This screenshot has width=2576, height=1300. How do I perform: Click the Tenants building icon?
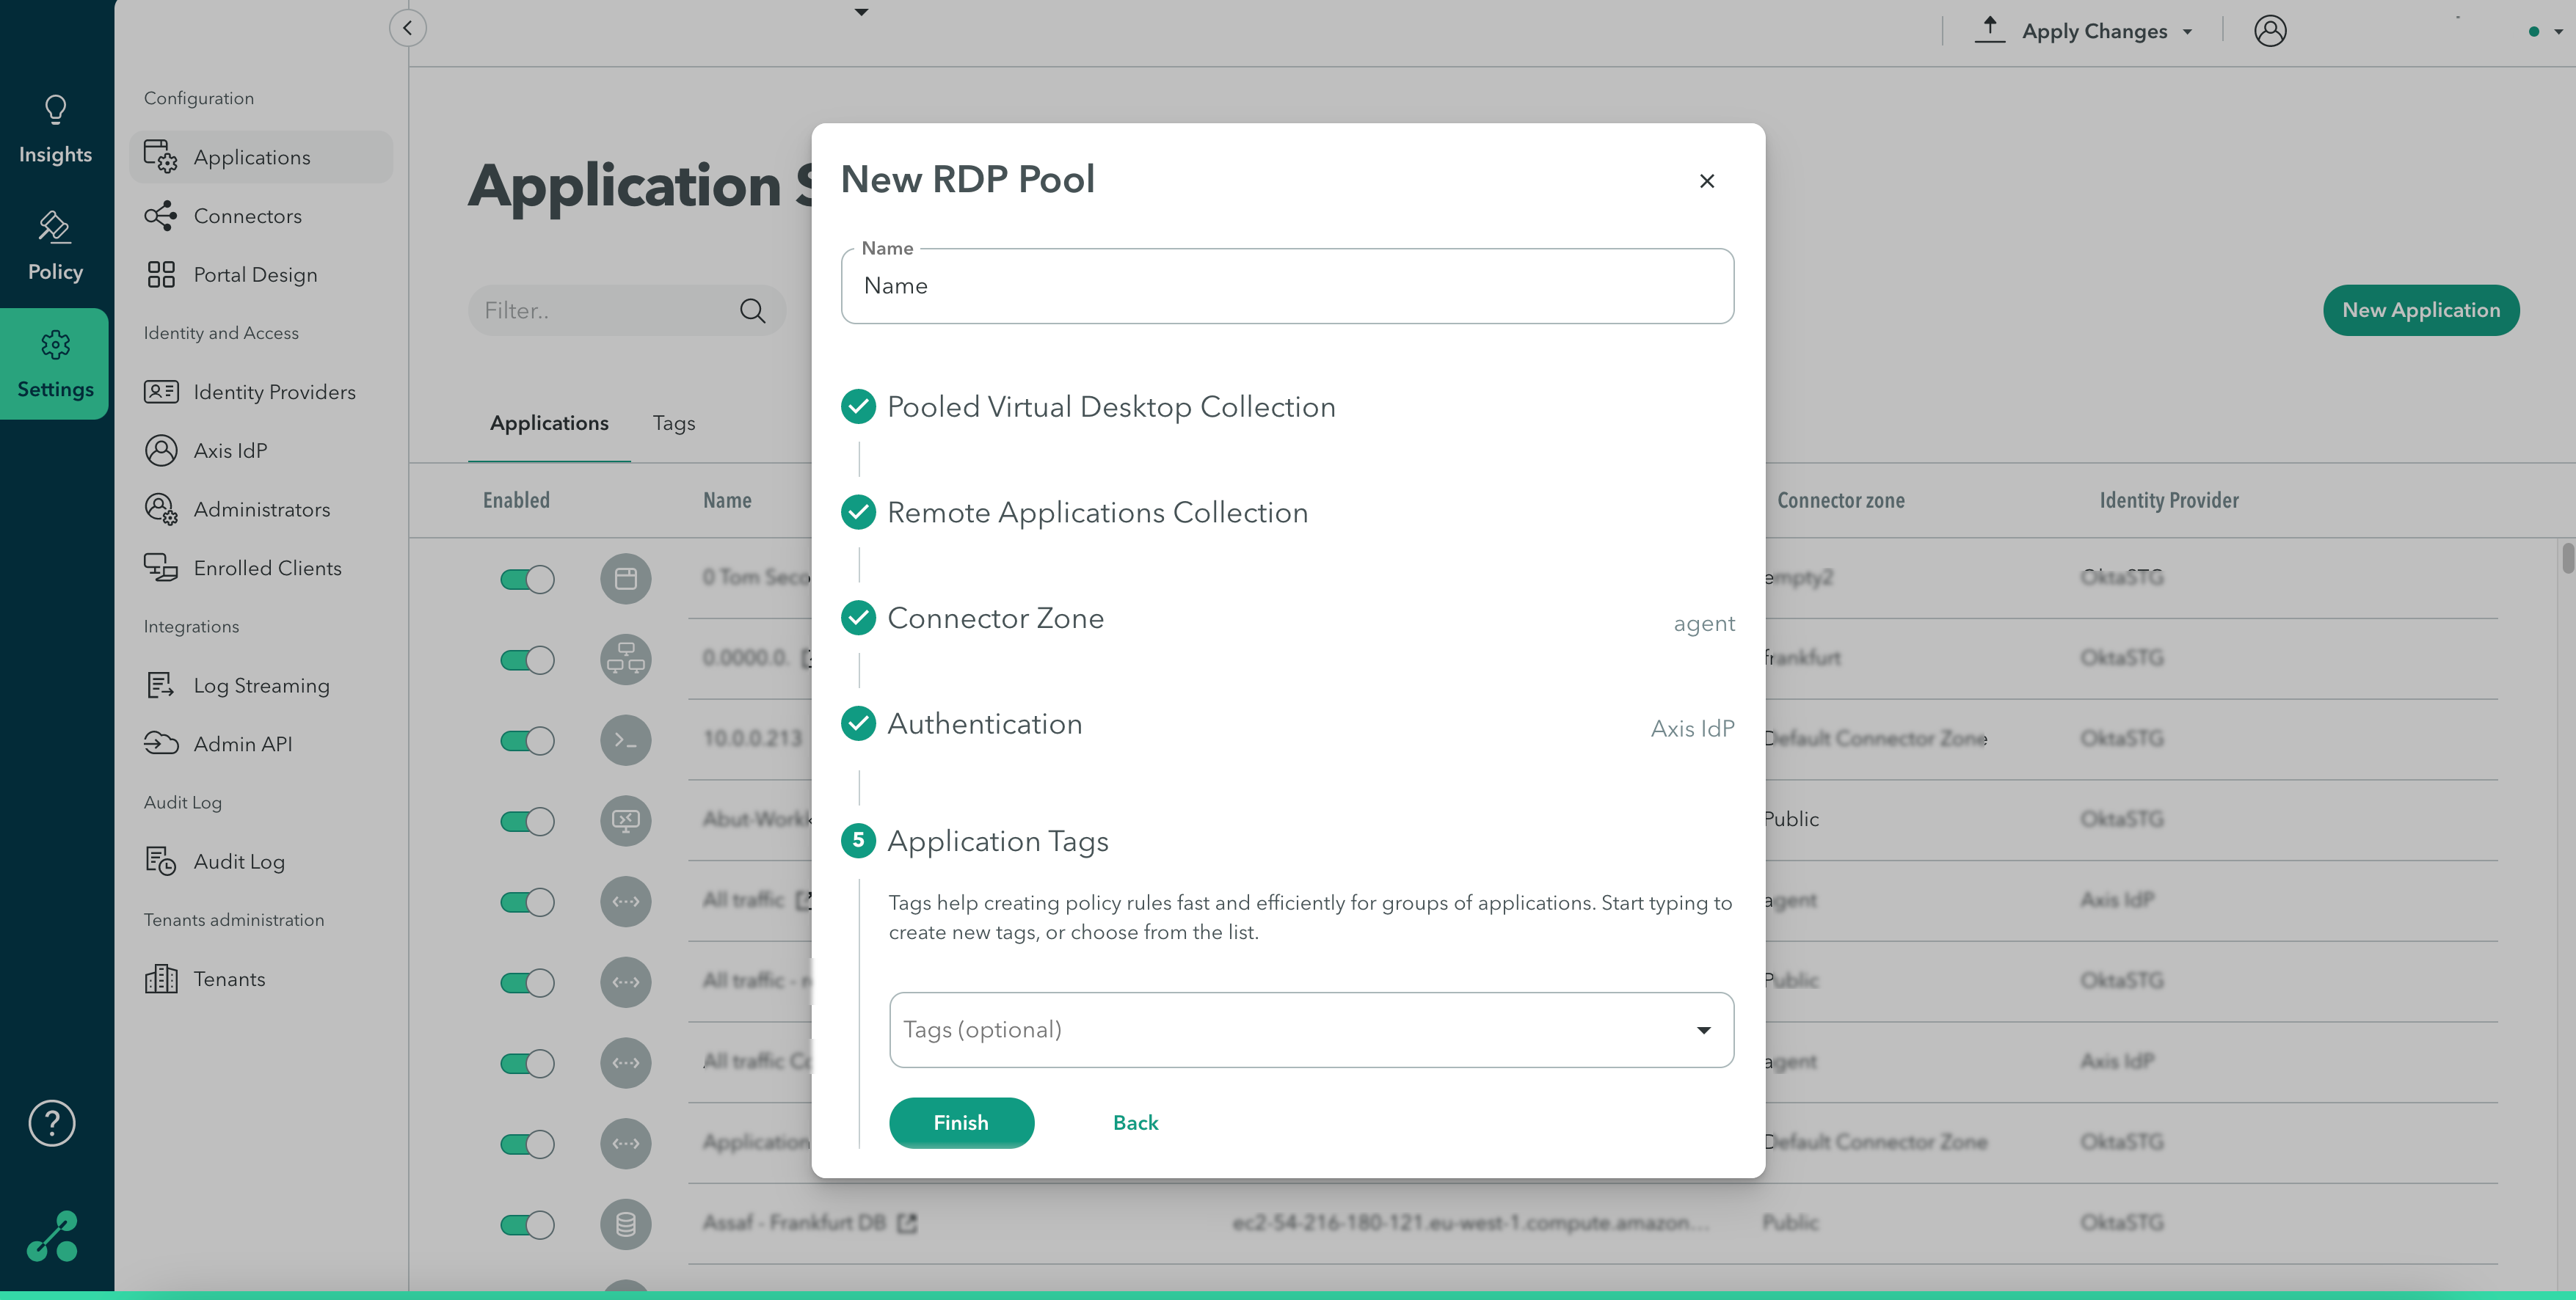coord(160,979)
